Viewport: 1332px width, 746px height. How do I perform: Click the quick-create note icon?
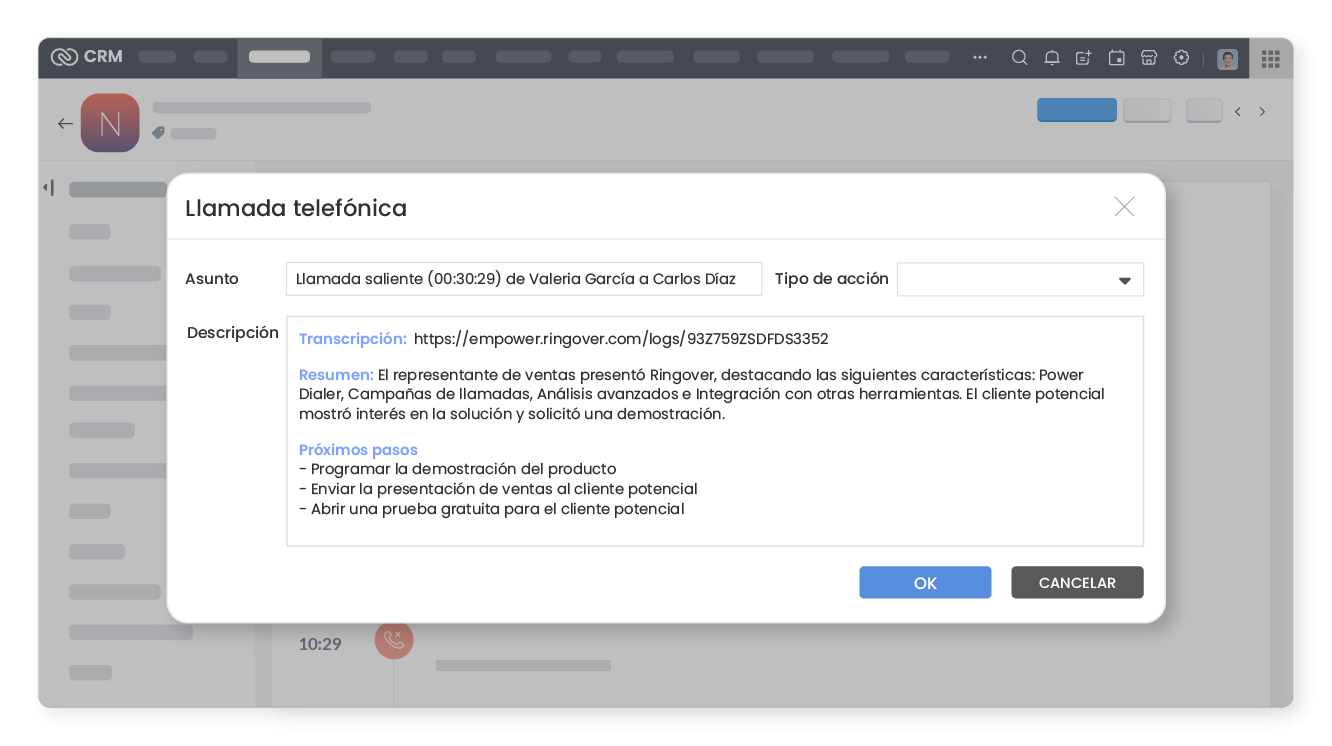[x=1084, y=57]
